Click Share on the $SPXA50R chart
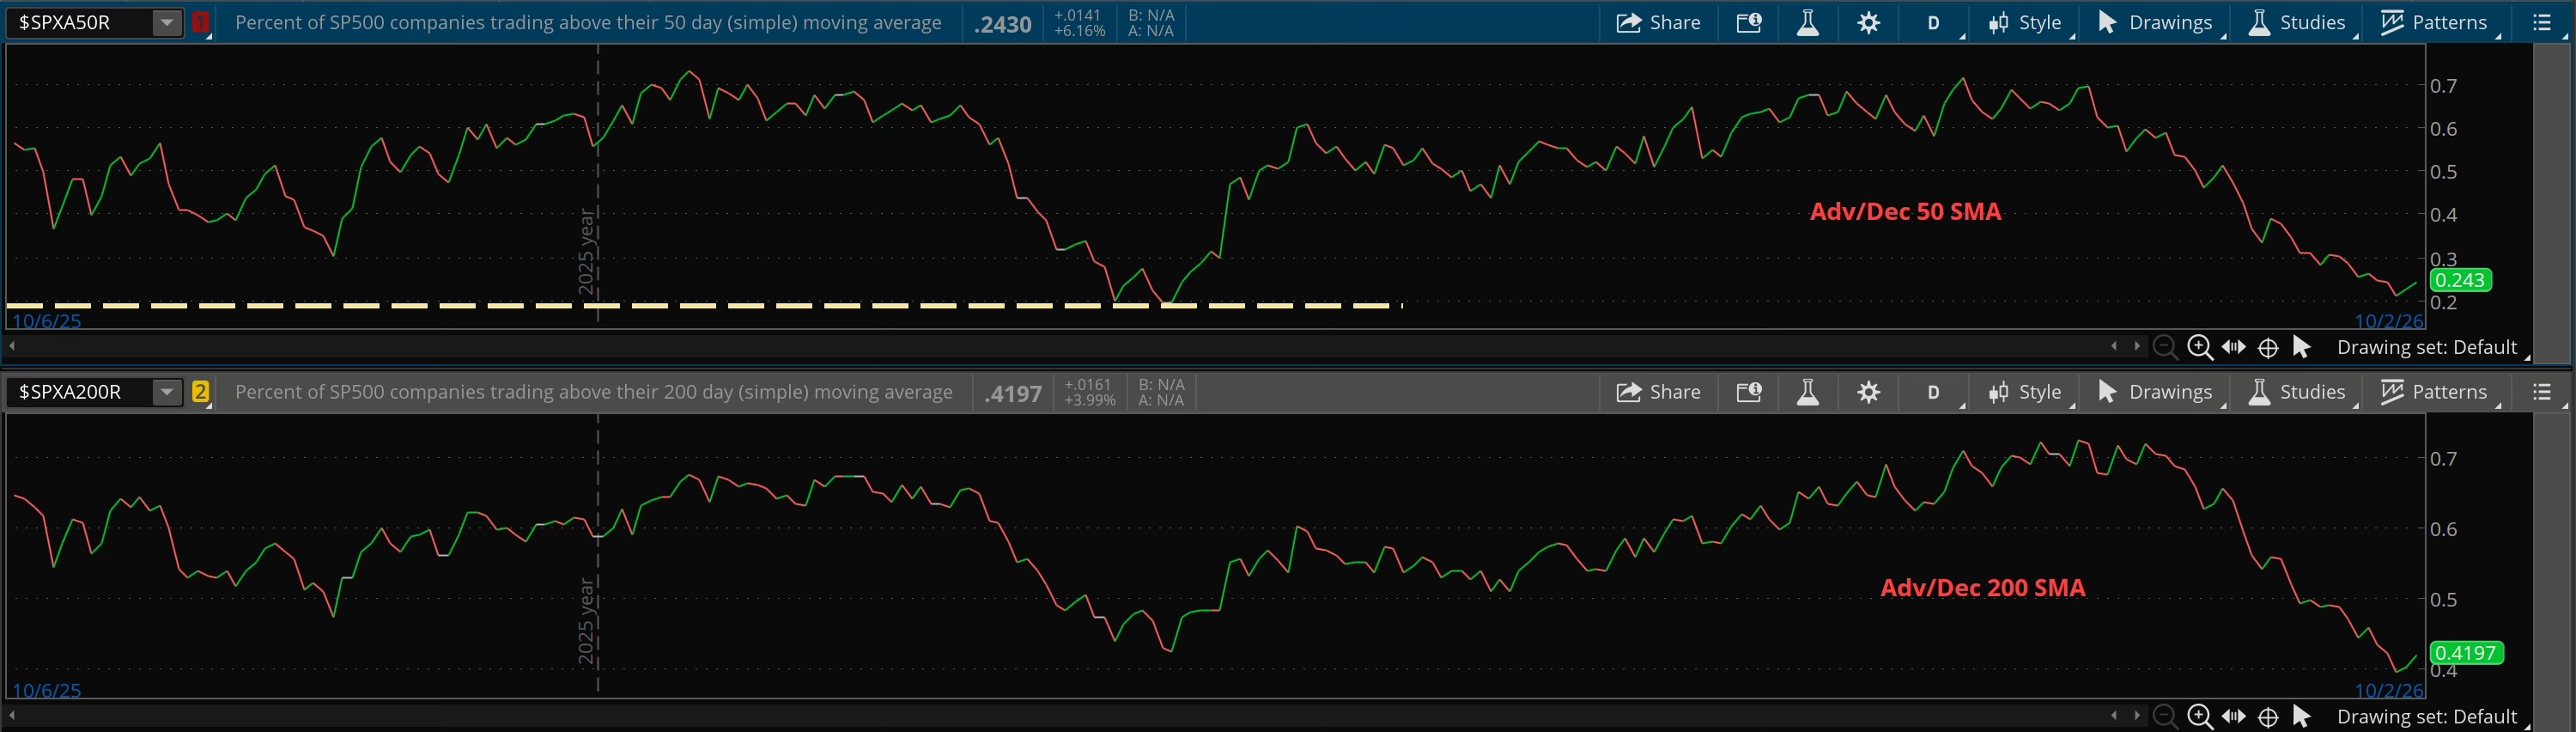 [1658, 23]
